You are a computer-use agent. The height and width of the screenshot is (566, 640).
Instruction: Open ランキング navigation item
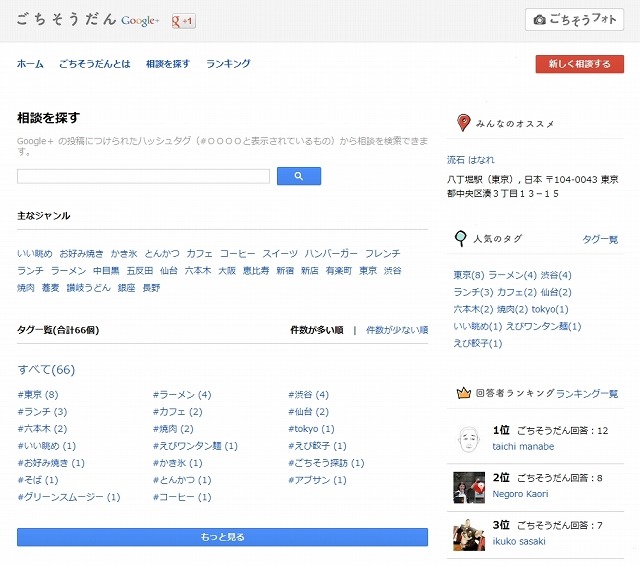click(228, 64)
